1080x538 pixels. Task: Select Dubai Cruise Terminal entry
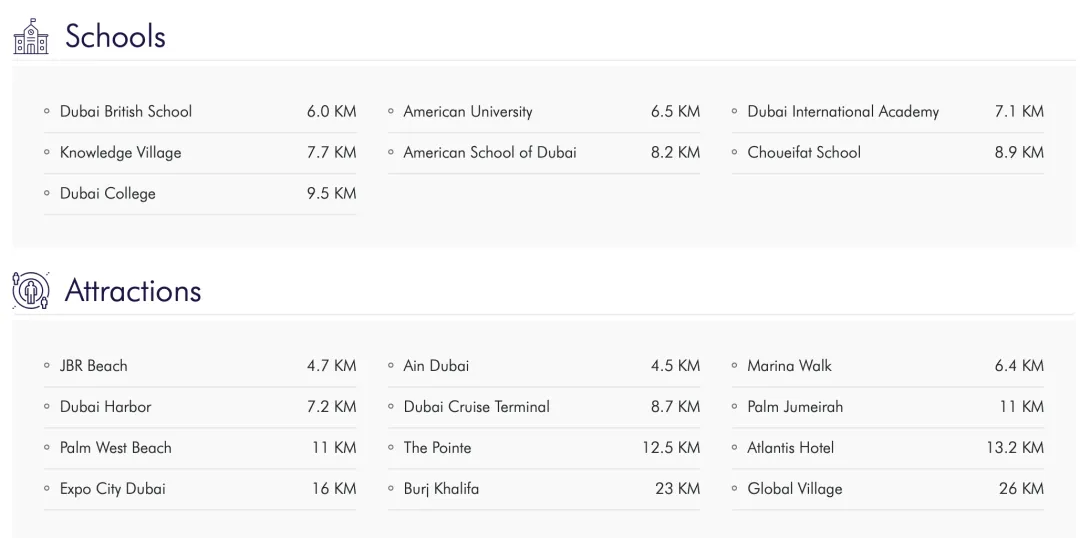tap(477, 407)
